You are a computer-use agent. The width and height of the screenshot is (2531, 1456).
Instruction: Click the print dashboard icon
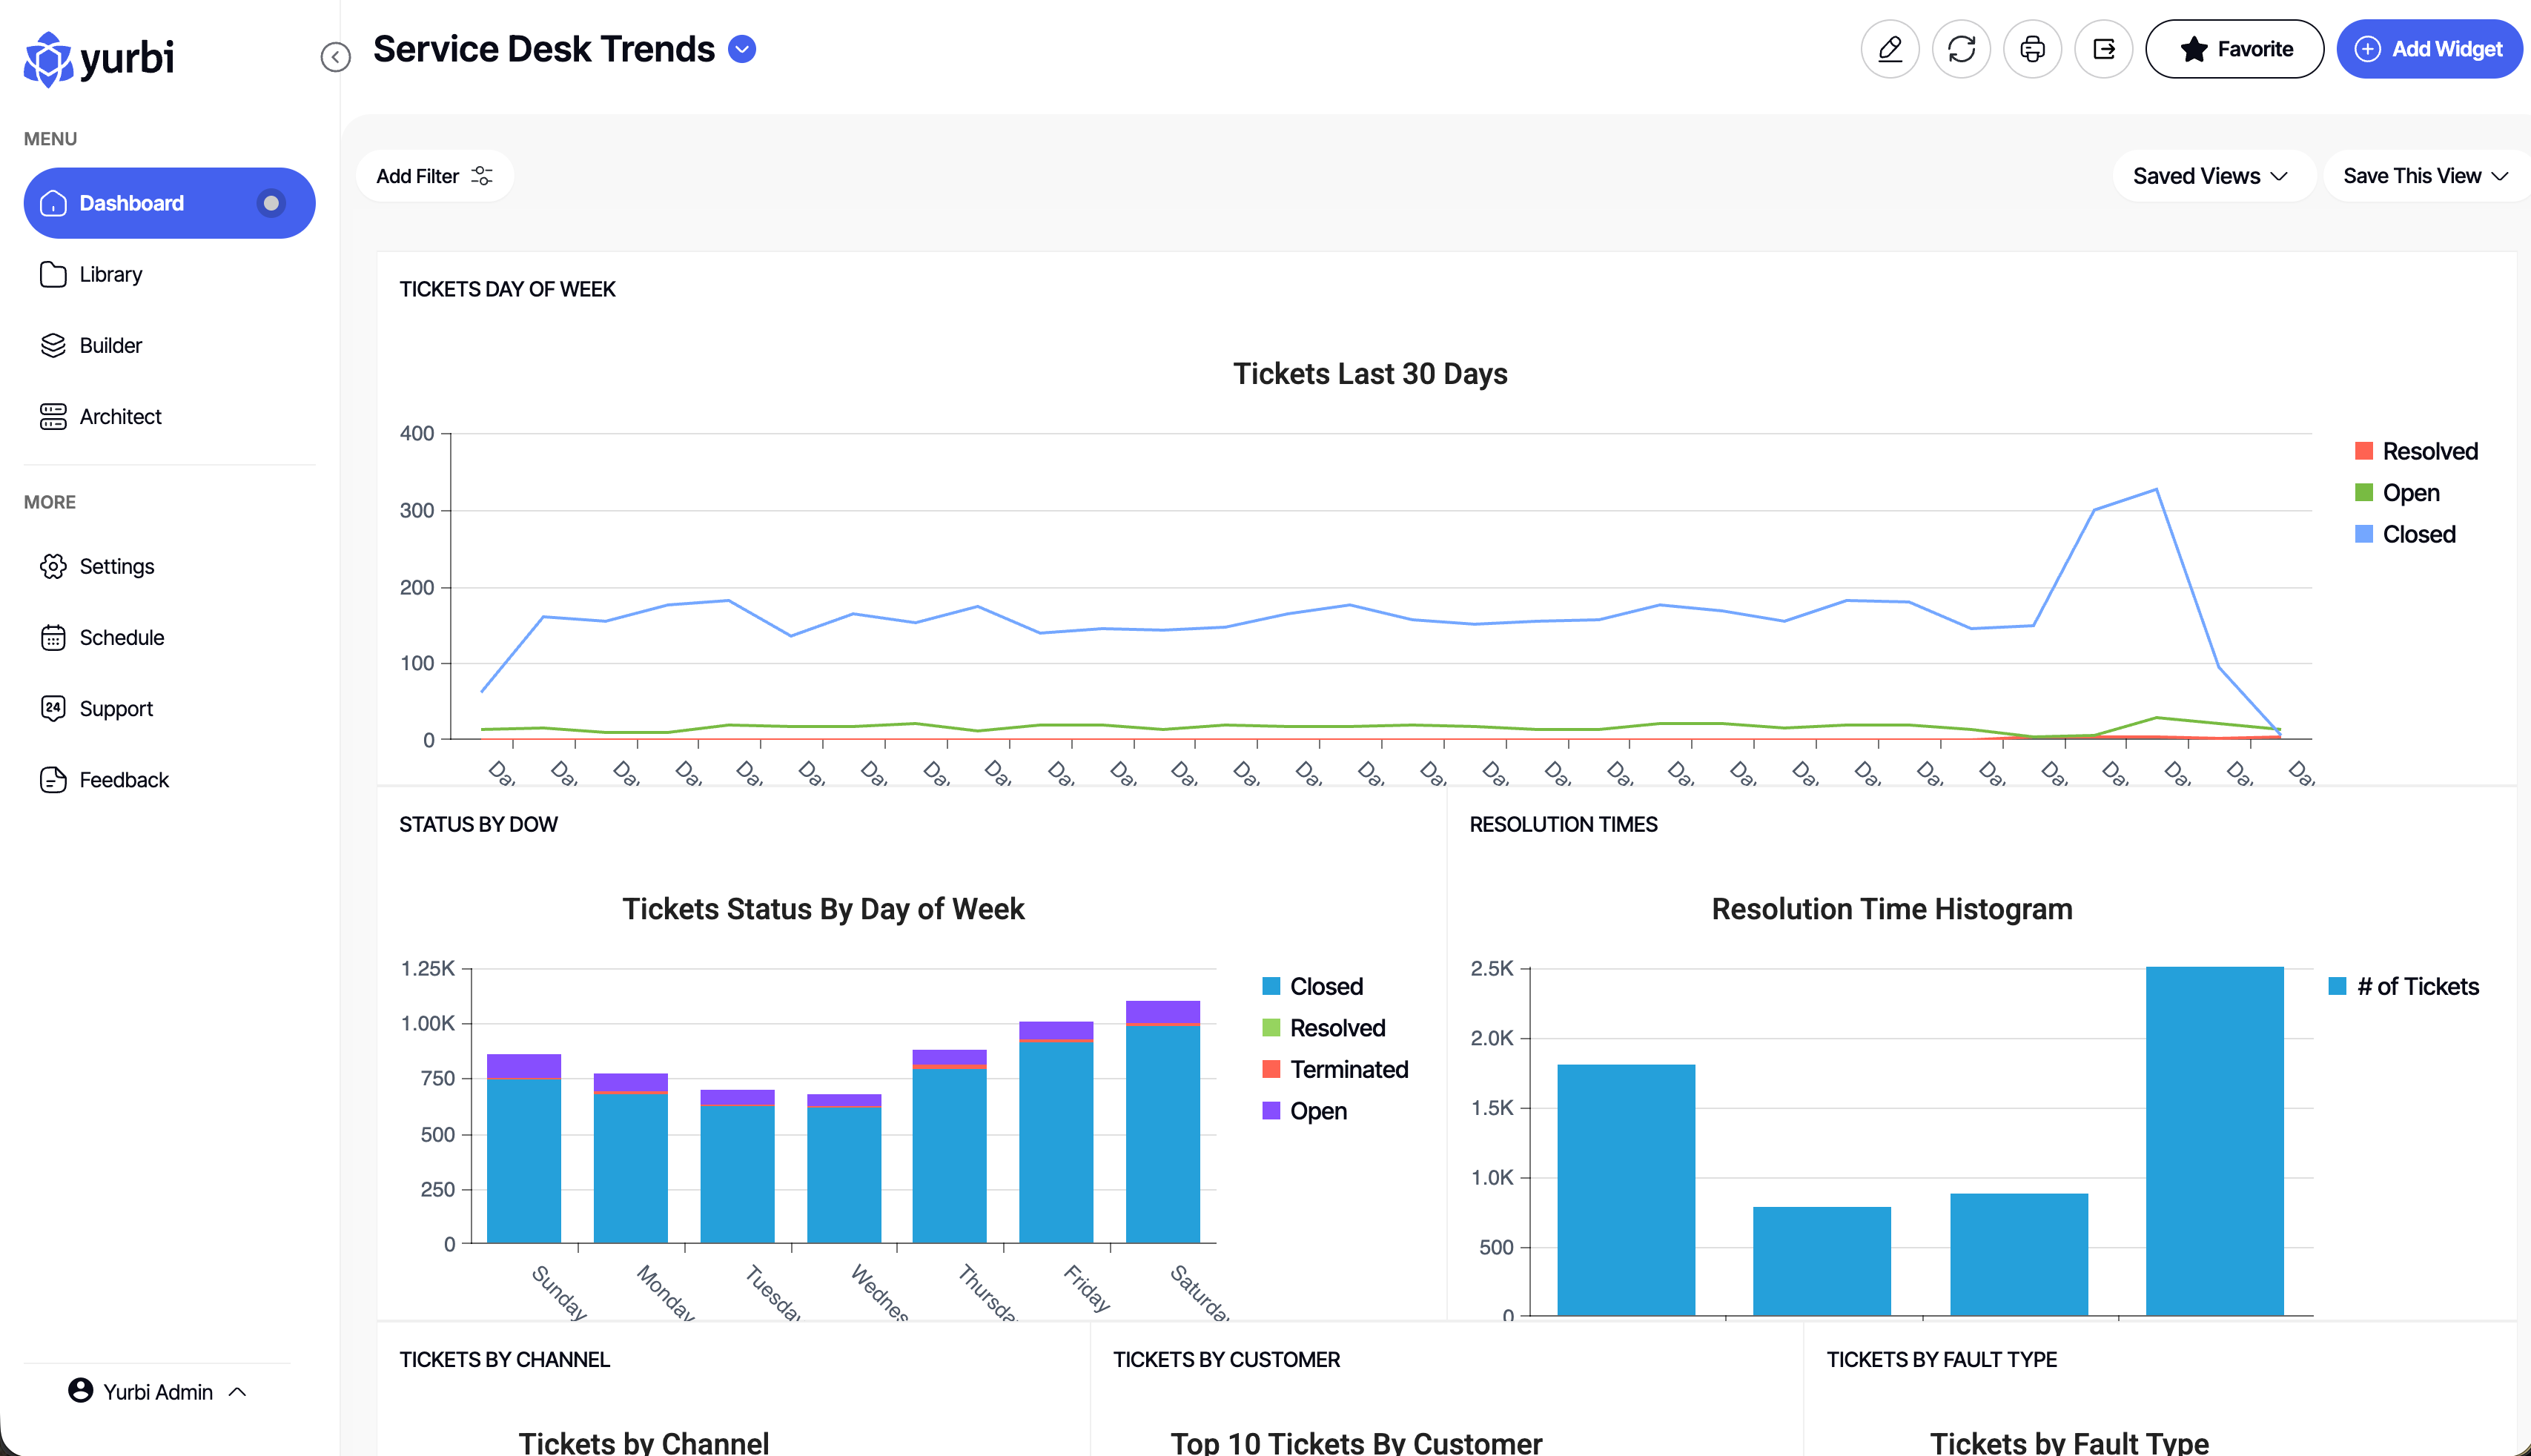pyautogui.click(x=2032, y=49)
